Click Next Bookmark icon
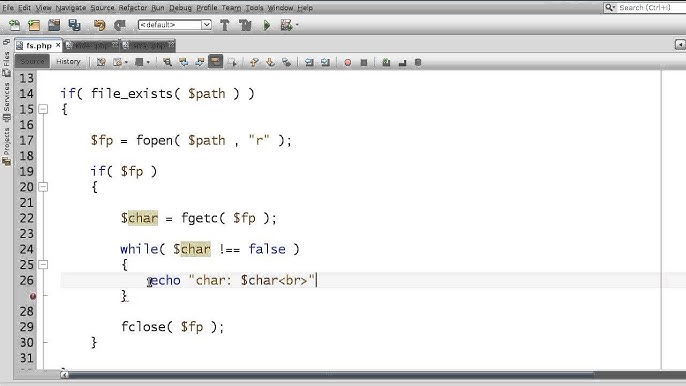686x386 pixels. (x=270, y=63)
